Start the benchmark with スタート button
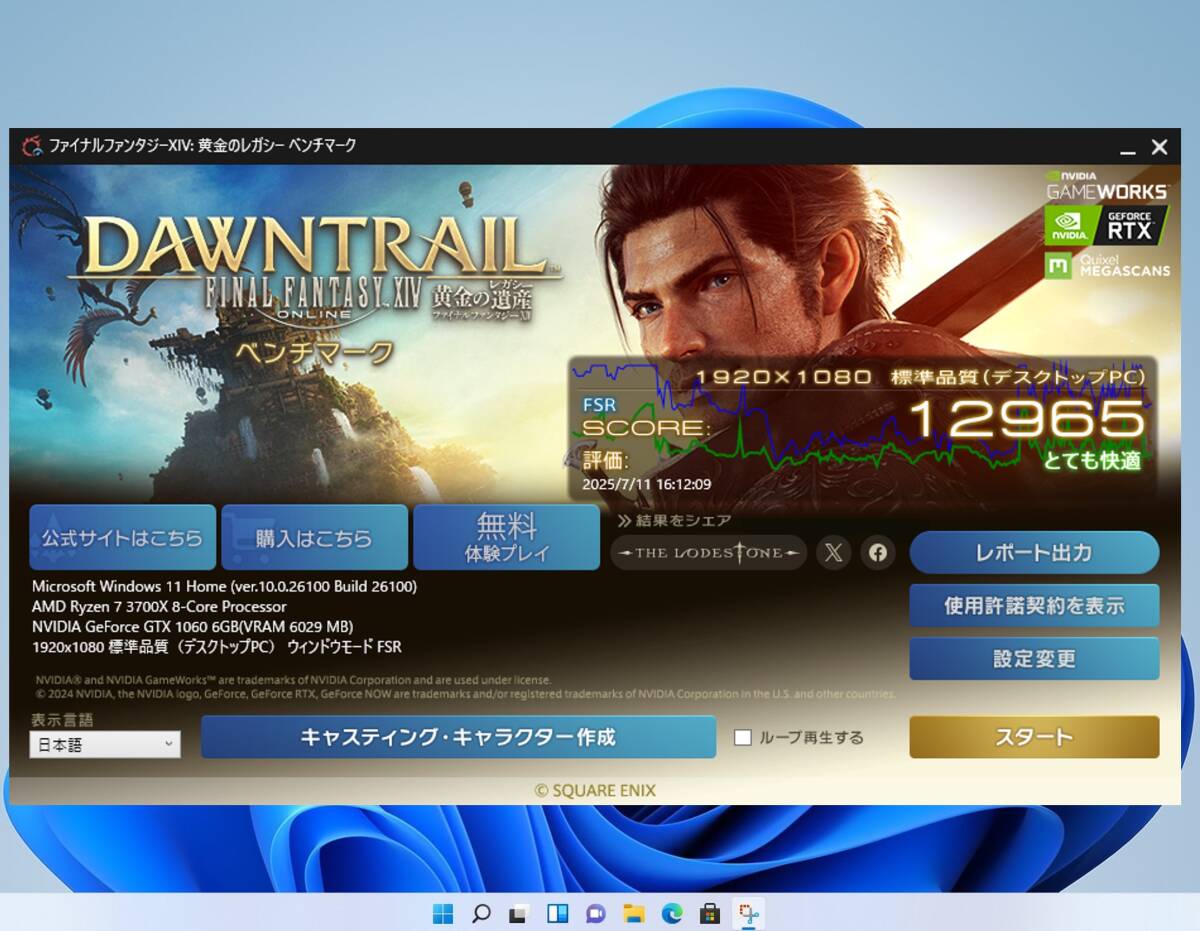Viewport: 1200px width, 931px height. [x=1034, y=737]
